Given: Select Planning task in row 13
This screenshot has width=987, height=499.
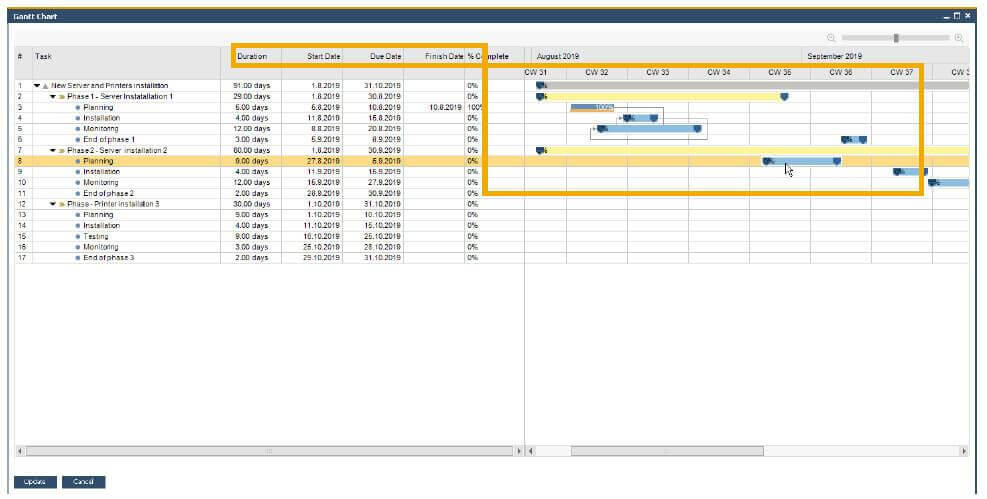Looking at the screenshot, I should point(98,215).
